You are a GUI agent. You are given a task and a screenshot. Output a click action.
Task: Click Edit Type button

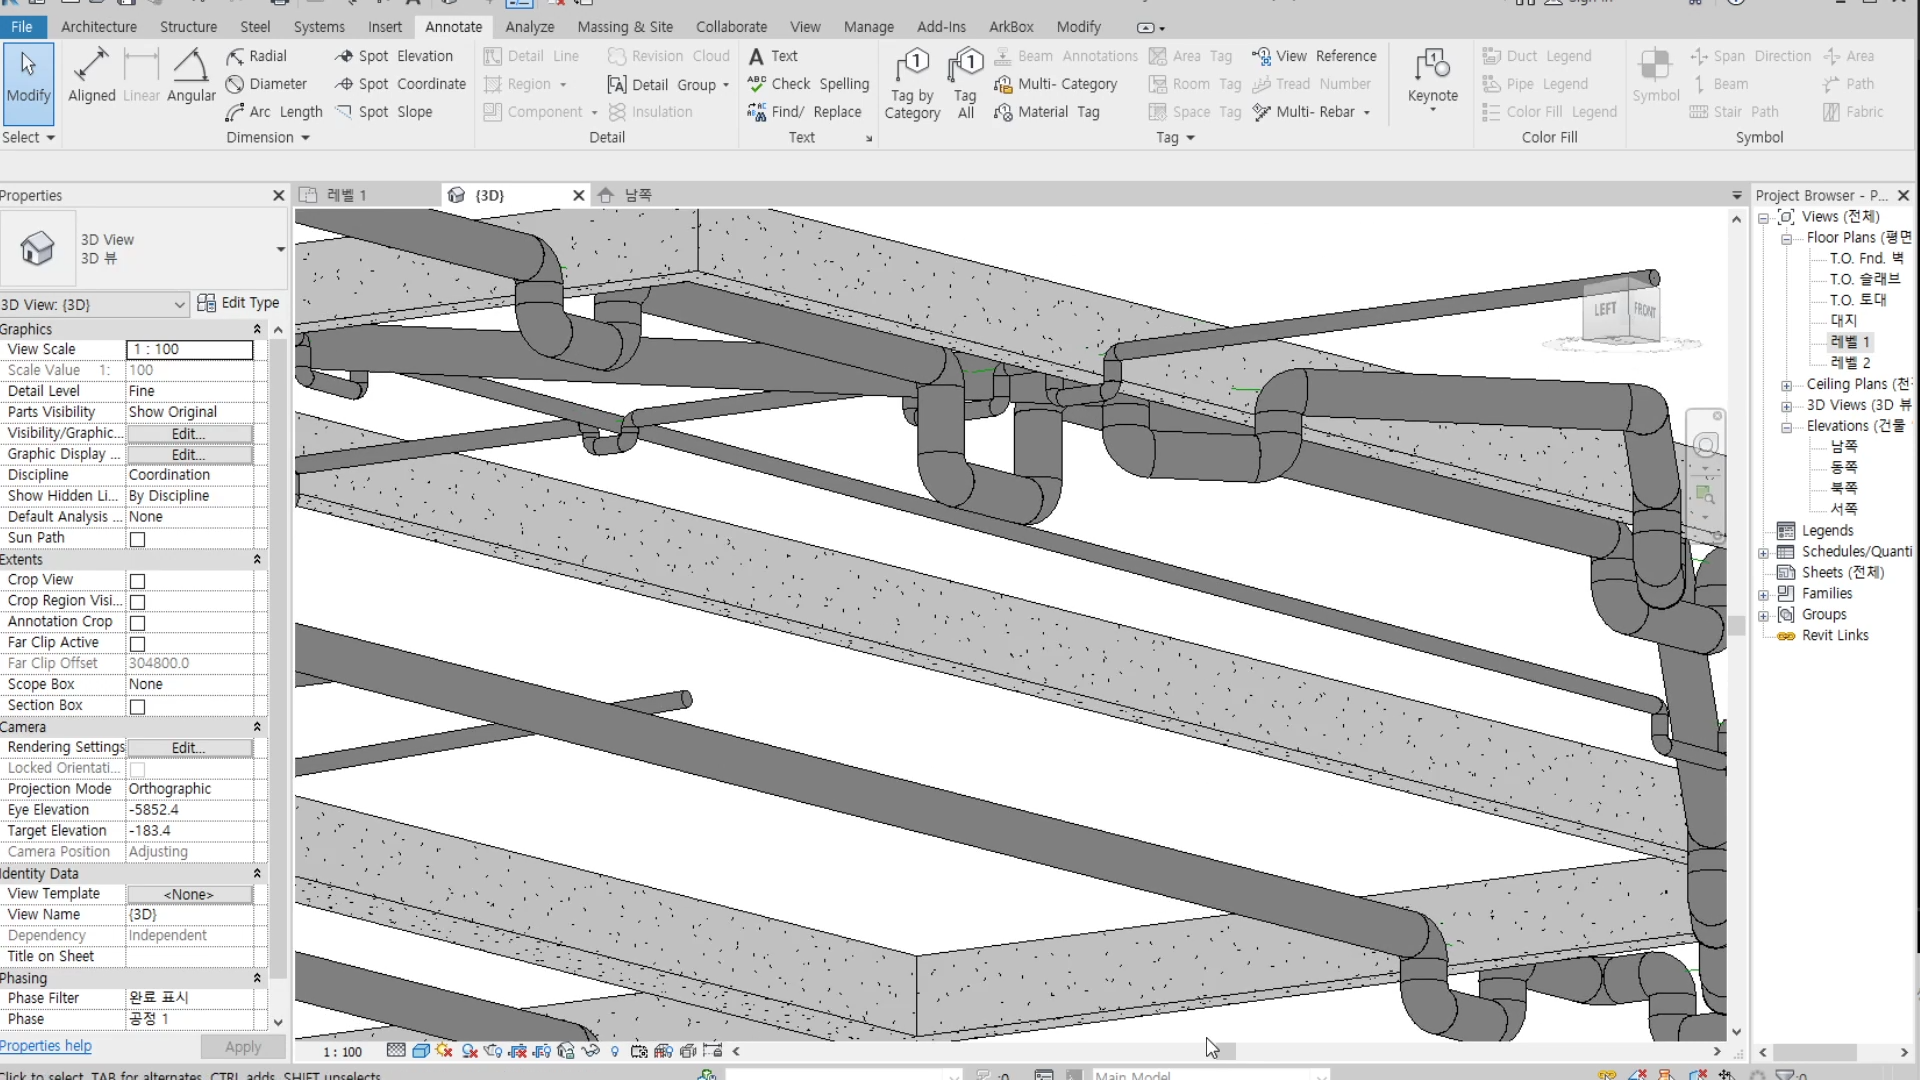coord(239,303)
